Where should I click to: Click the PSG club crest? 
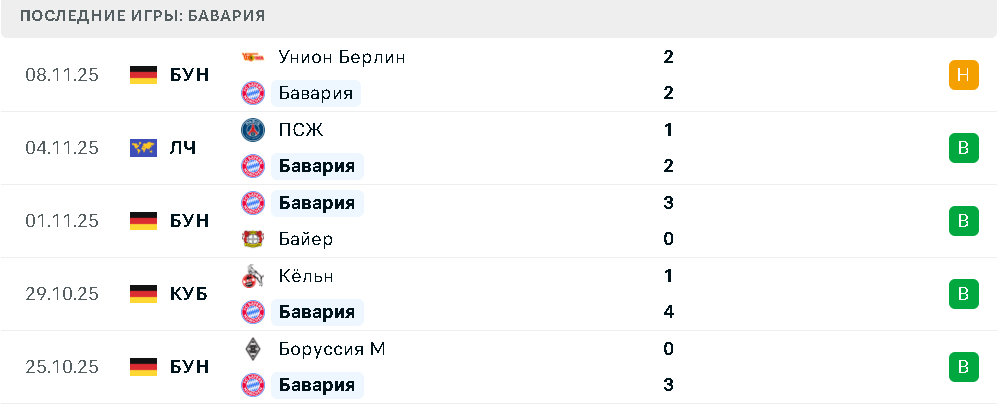(252, 130)
